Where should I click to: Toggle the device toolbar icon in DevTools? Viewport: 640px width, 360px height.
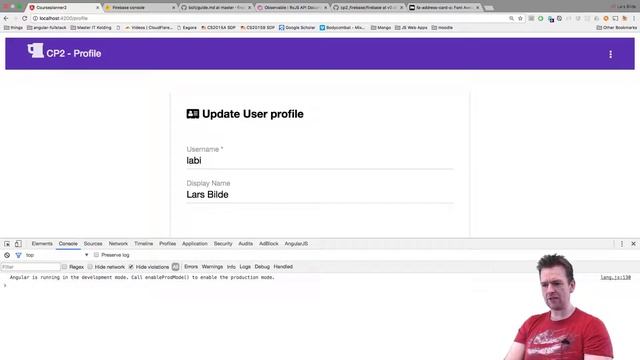coord(18,244)
